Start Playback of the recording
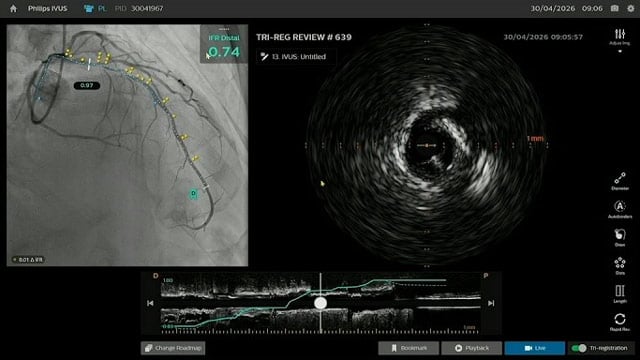640x360 pixels. (x=472, y=348)
